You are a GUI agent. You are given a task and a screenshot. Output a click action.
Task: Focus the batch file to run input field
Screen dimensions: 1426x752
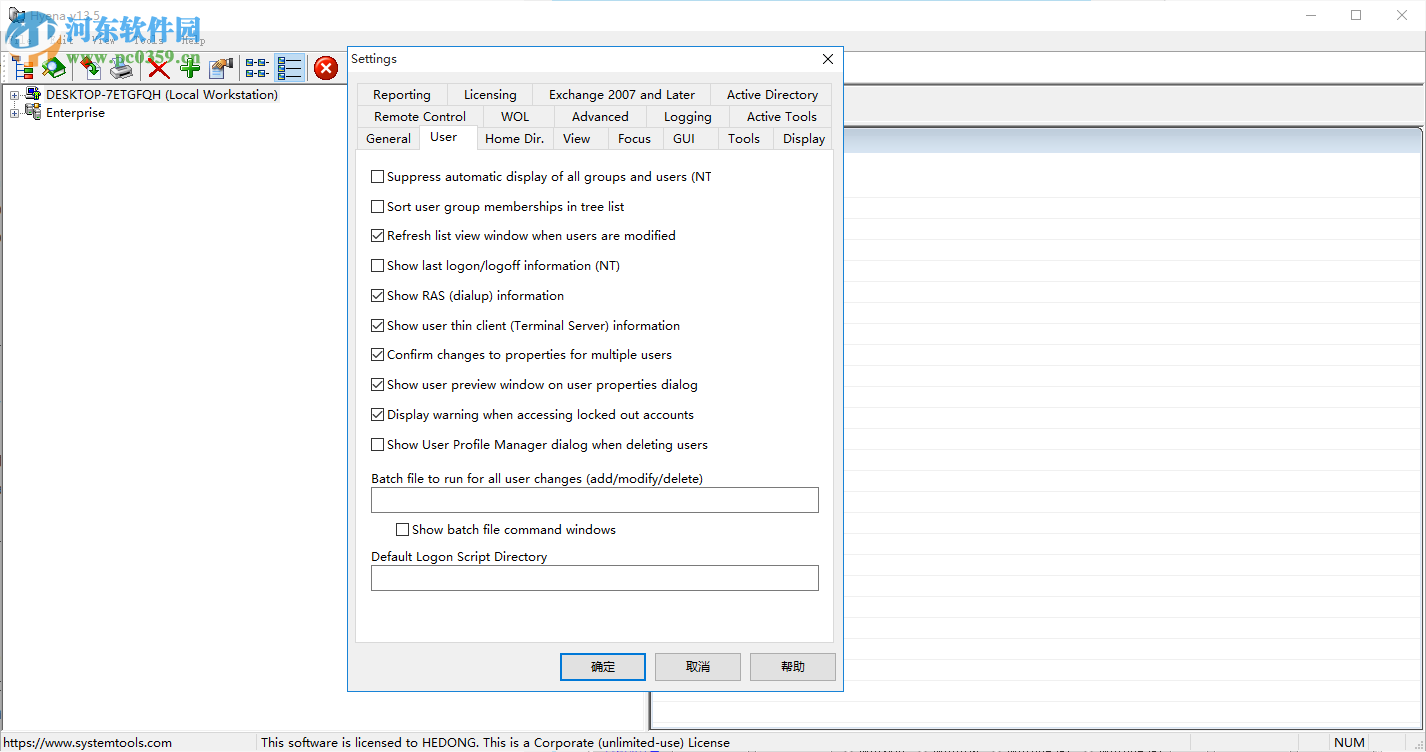595,500
